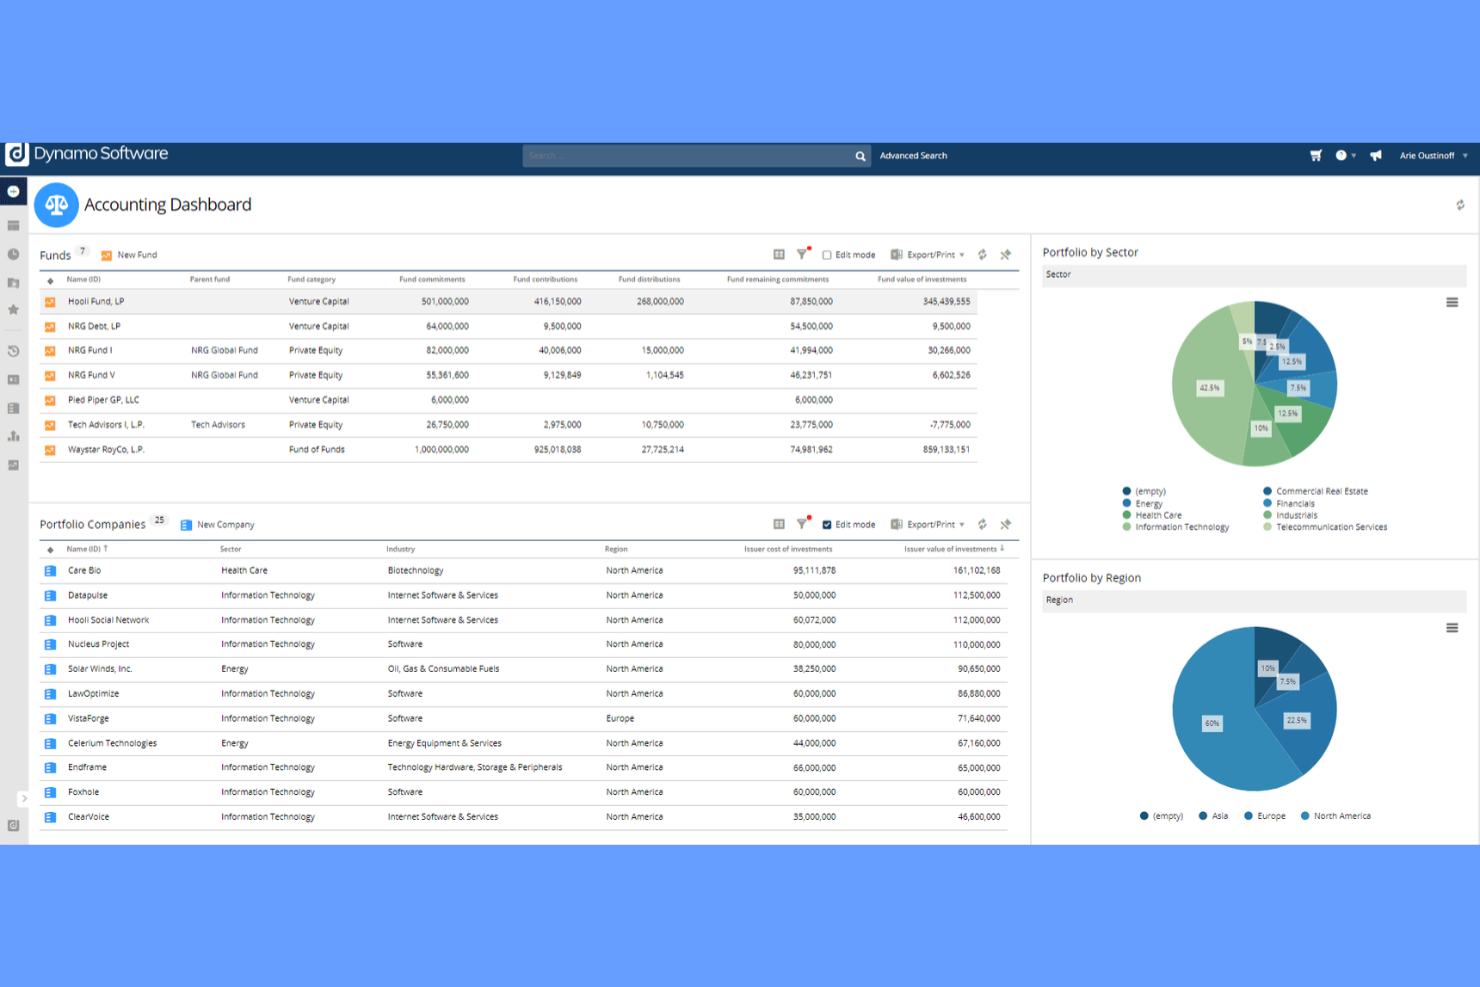1480x987 pixels.
Task: Open the Portfolio by Sector chart menu
Action: click(x=1453, y=302)
